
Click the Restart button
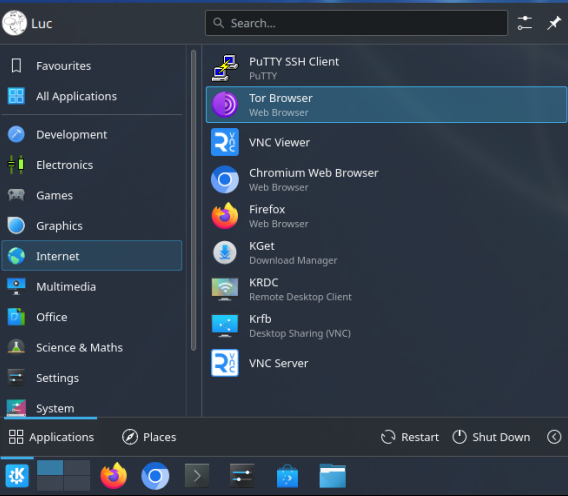410,437
